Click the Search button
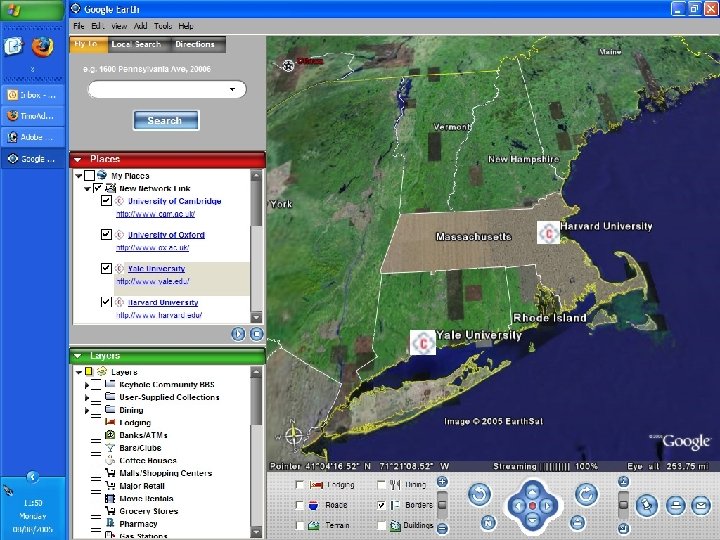The height and width of the screenshot is (540, 720). pos(166,121)
